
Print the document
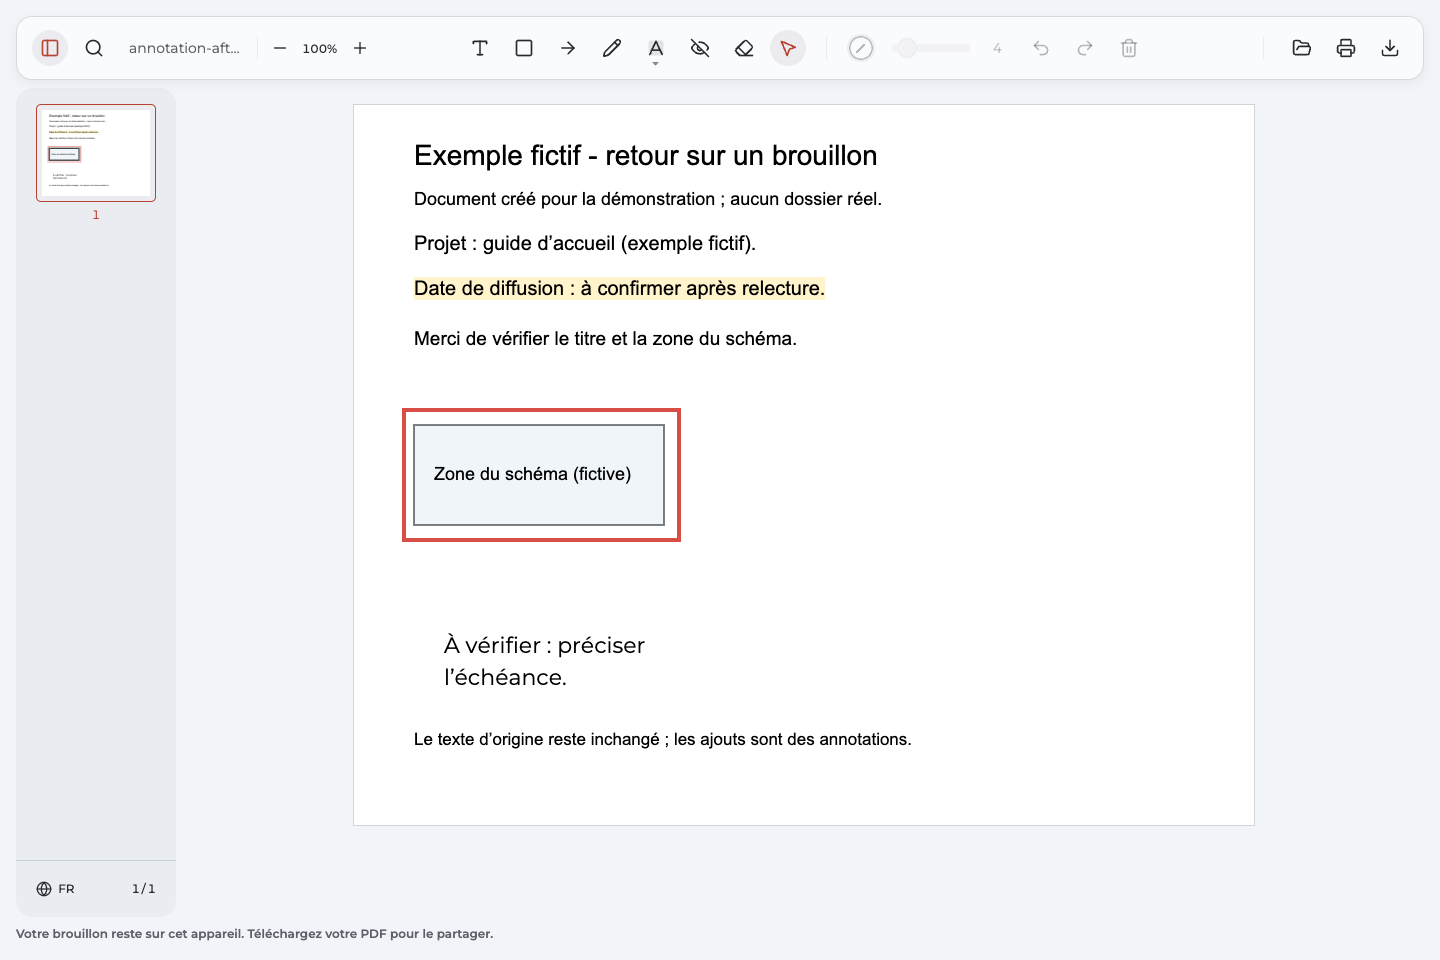[x=1346, y=48]
